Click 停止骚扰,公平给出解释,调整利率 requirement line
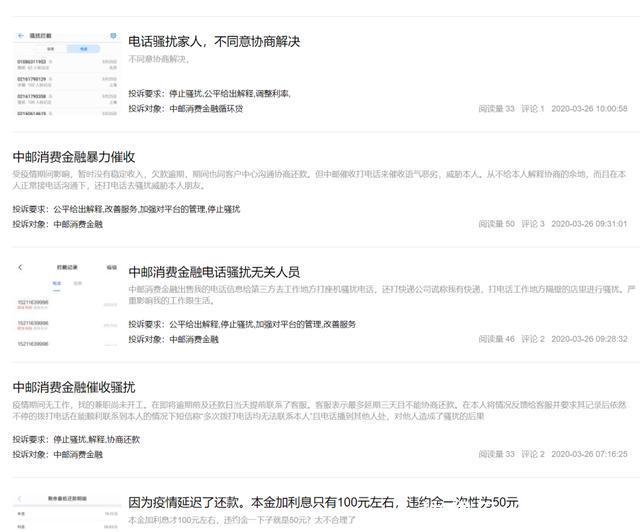This screenshot has width=640, height=532. pos(209,93)
